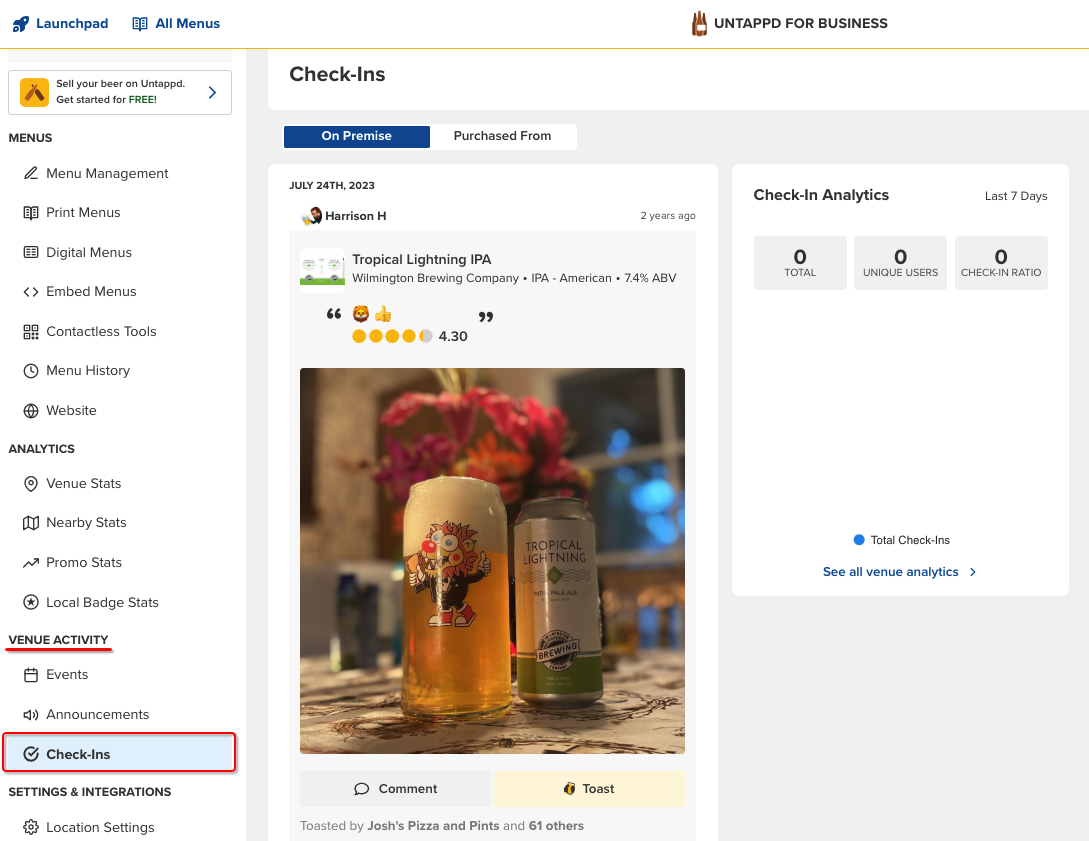Image resolution: width=1089 pixels, height=841 pixels.
Task: Toggle the Total Check-Ins legend dot
Action: pos(858,540)
